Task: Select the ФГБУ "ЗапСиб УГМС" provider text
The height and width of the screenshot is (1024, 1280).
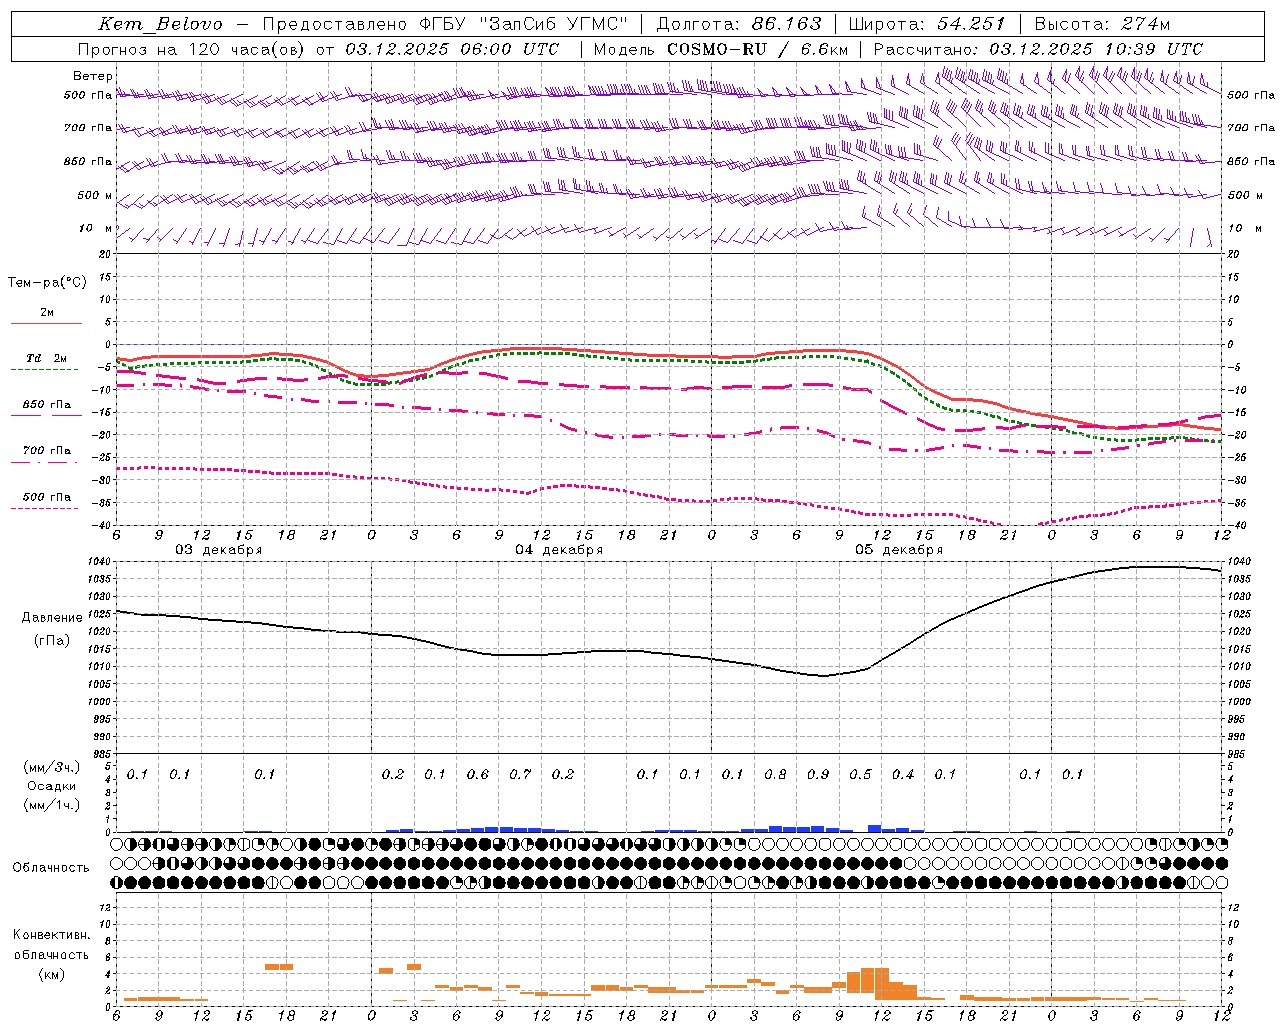Action: [x=525, y=24]
